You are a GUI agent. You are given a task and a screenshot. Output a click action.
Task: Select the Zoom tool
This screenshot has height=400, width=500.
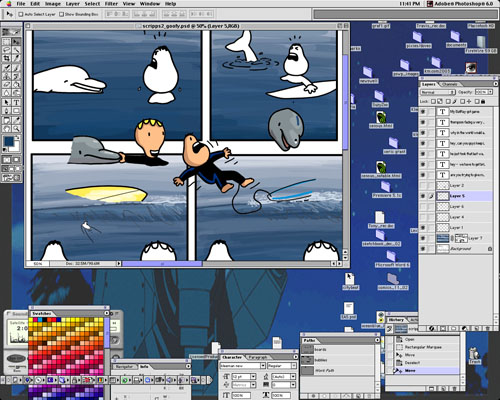pos(16,129)
